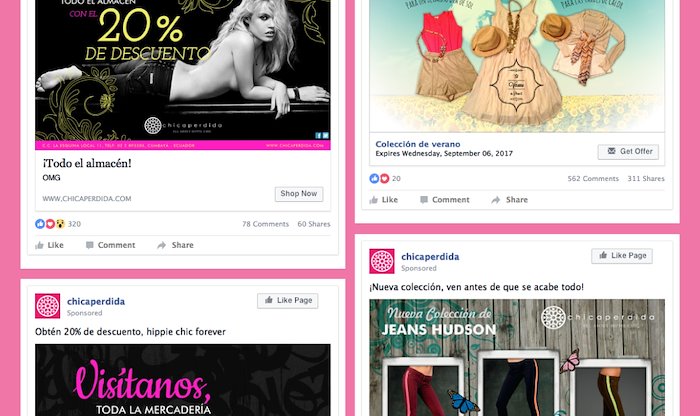The width and height of the screenshot is (700, 416).
Task: Show reactions for the 320 count
Action: click(74, 224)
